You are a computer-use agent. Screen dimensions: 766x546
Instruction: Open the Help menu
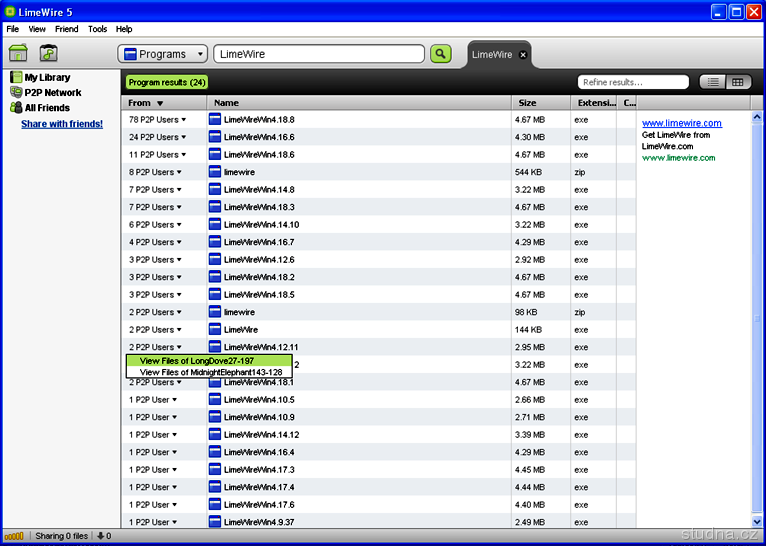click(124, 29)
